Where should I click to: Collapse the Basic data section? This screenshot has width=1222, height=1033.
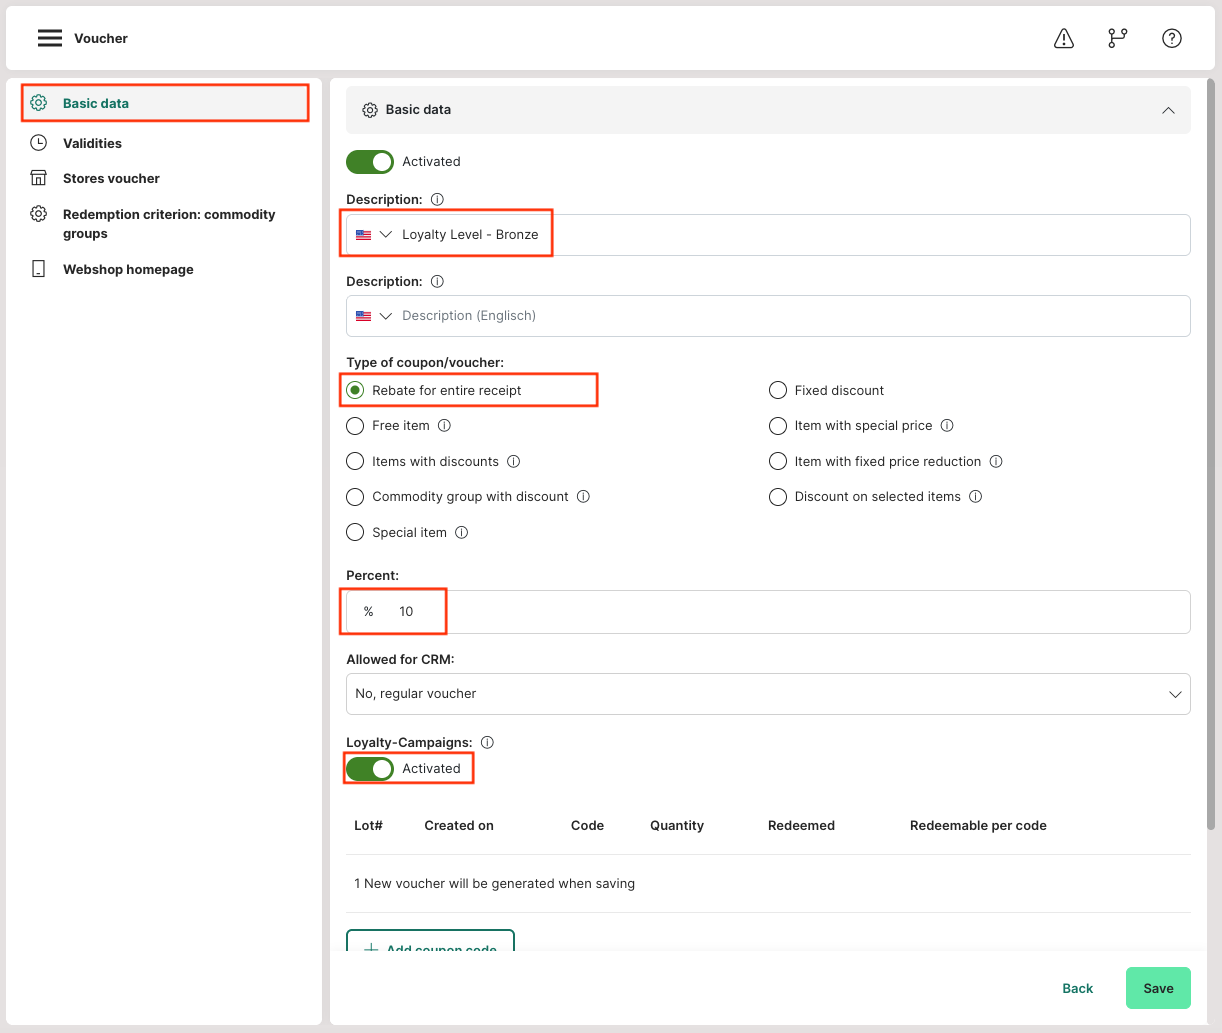point(1167,110)
